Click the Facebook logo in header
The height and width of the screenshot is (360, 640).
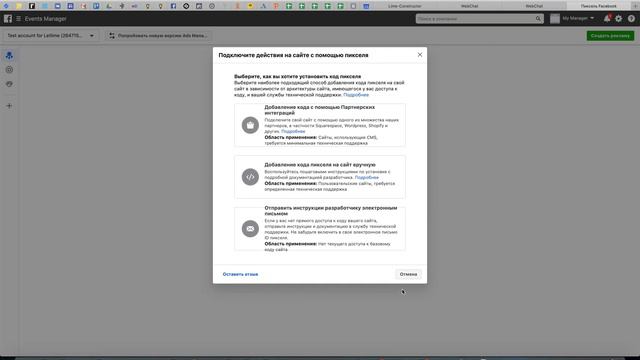coord(8,19)
